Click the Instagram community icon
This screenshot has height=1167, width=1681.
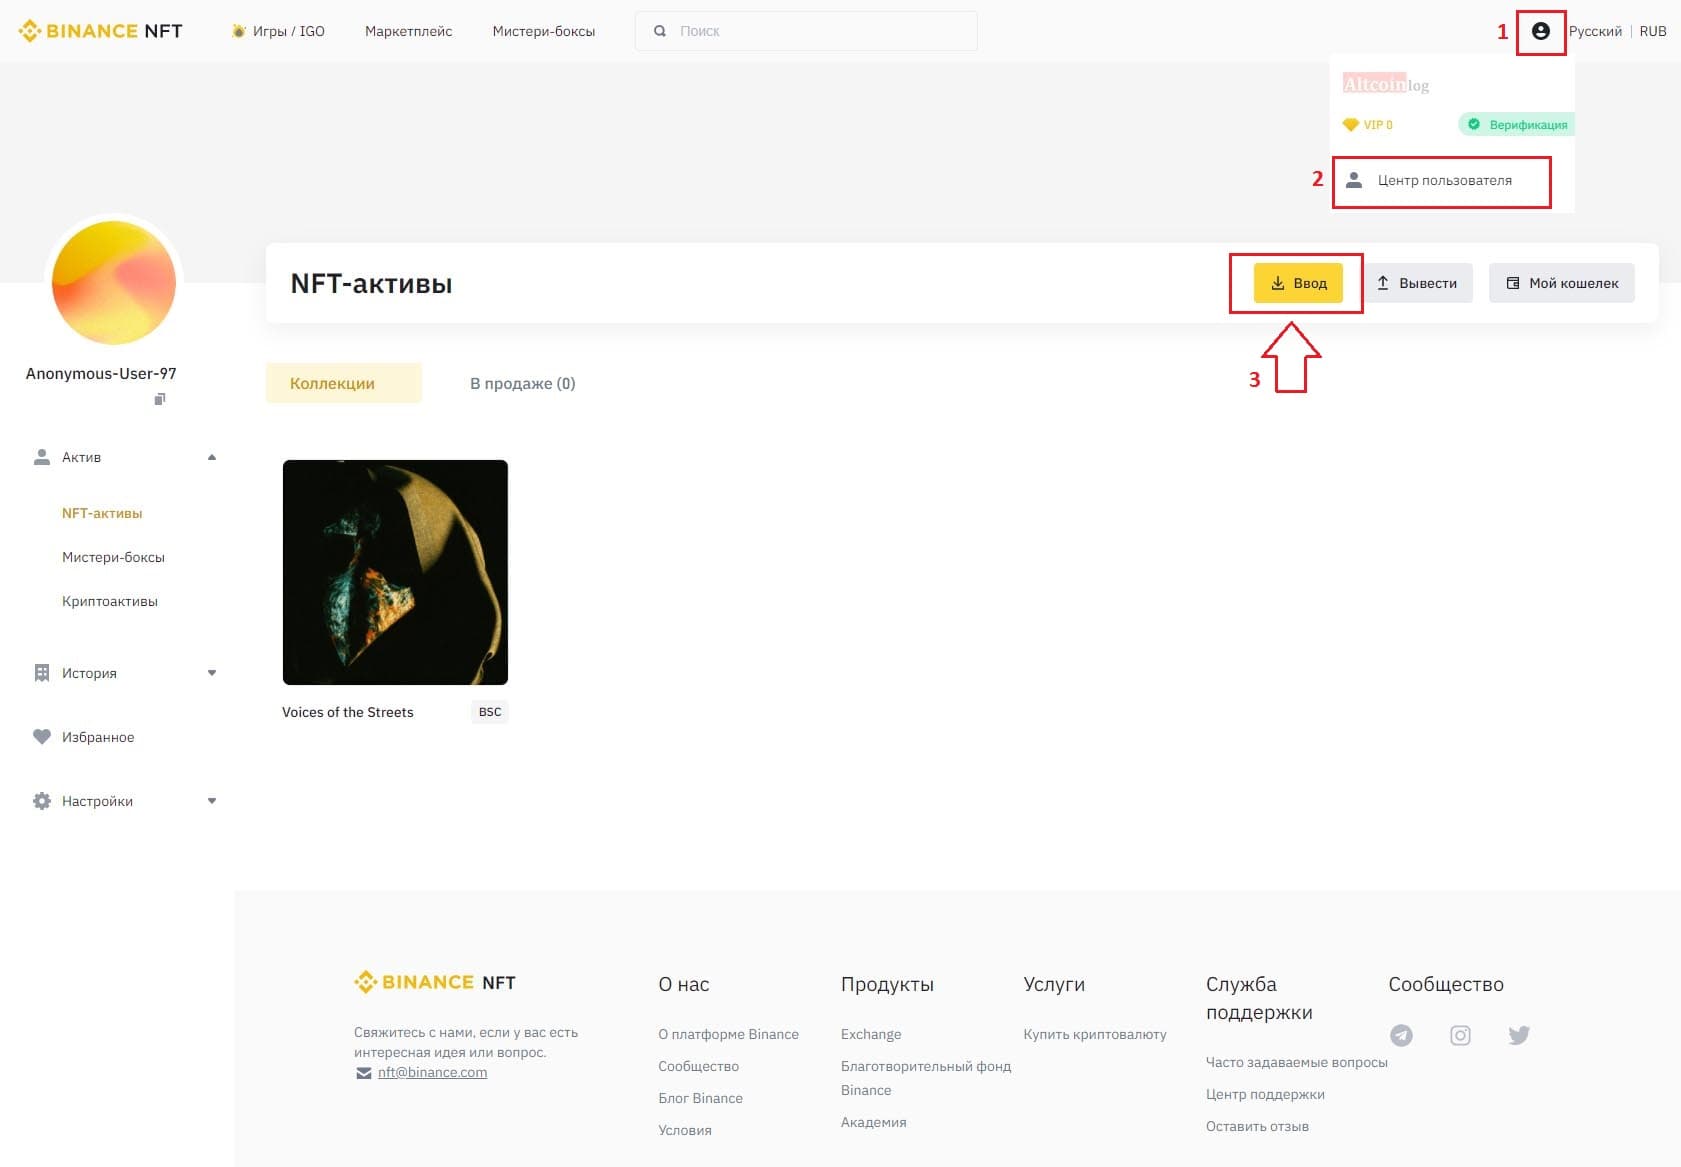[1460, 1035]
